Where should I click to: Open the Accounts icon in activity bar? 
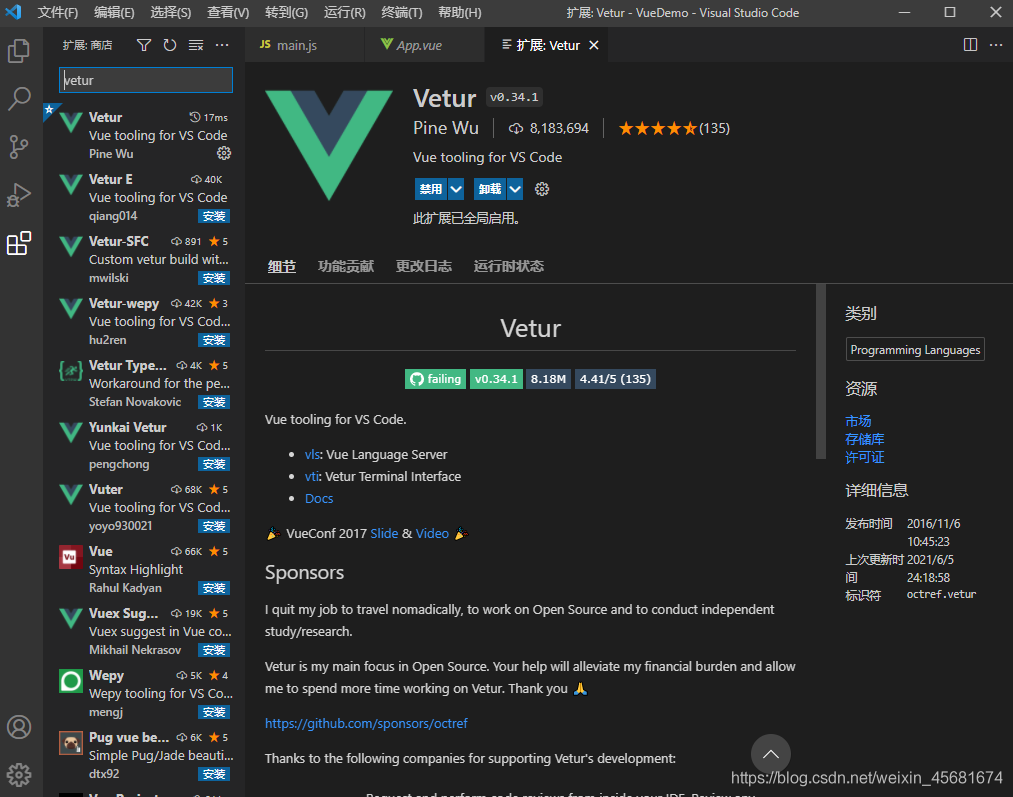tap(19, 727)
